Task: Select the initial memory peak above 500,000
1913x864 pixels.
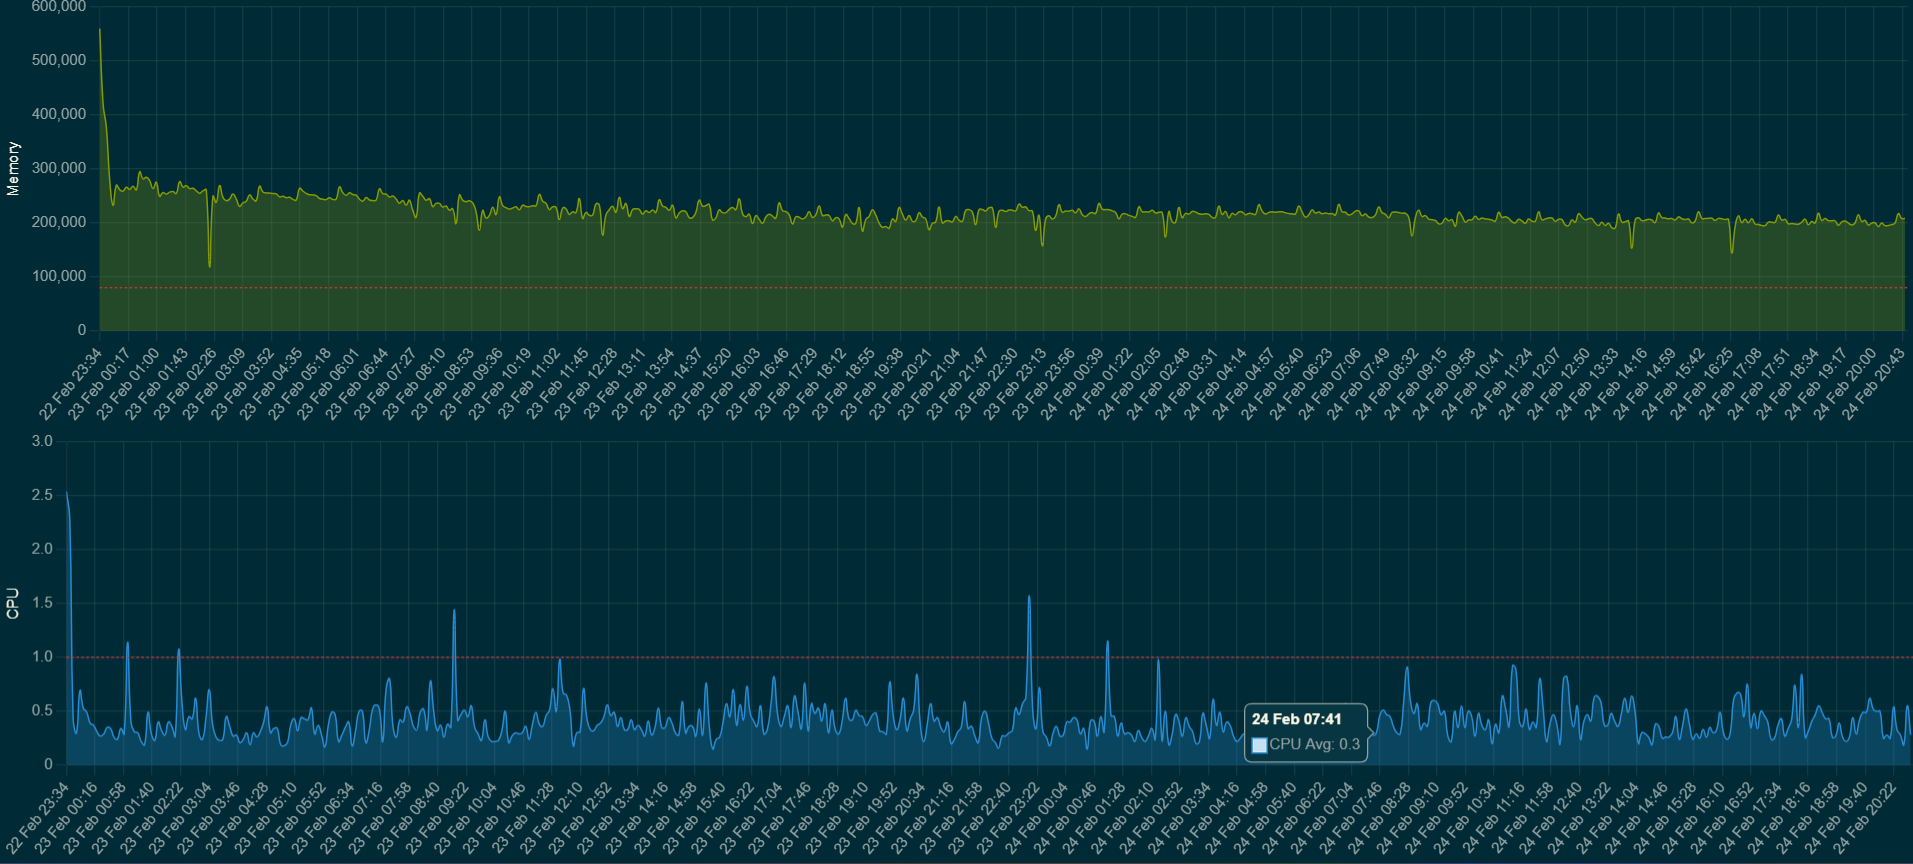Action: 100,32
